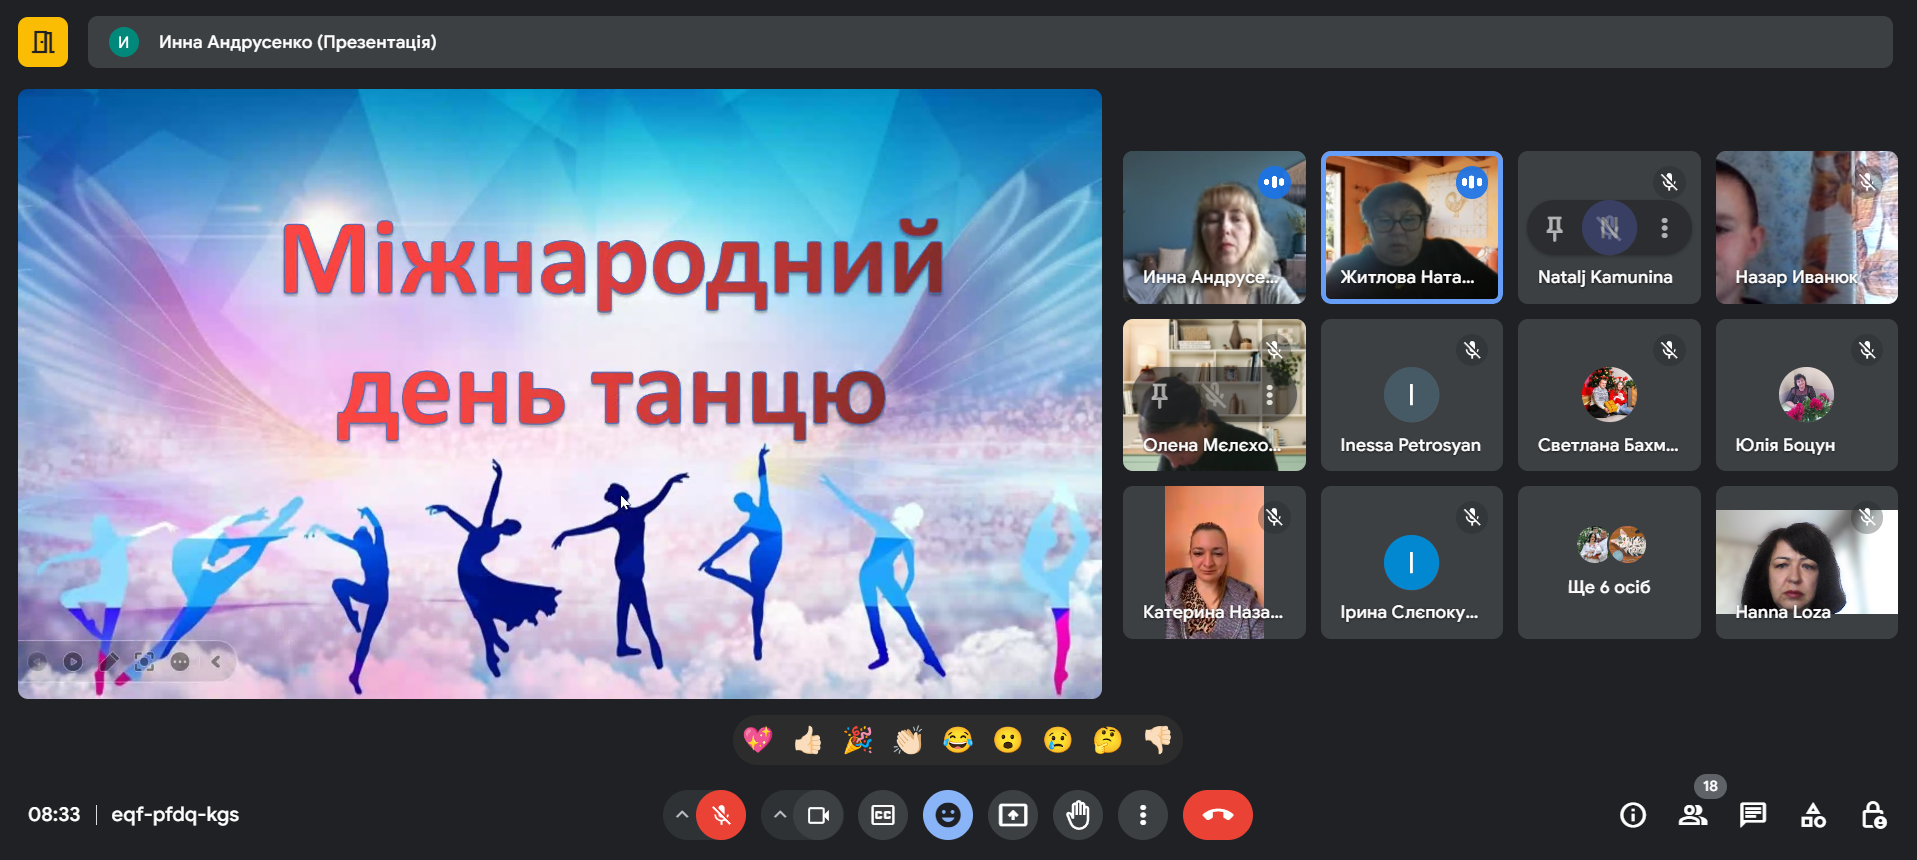Open more options three-dot menu
Image resolution: width=1917 pixels, height=860 pixels.
point(1142,815)
